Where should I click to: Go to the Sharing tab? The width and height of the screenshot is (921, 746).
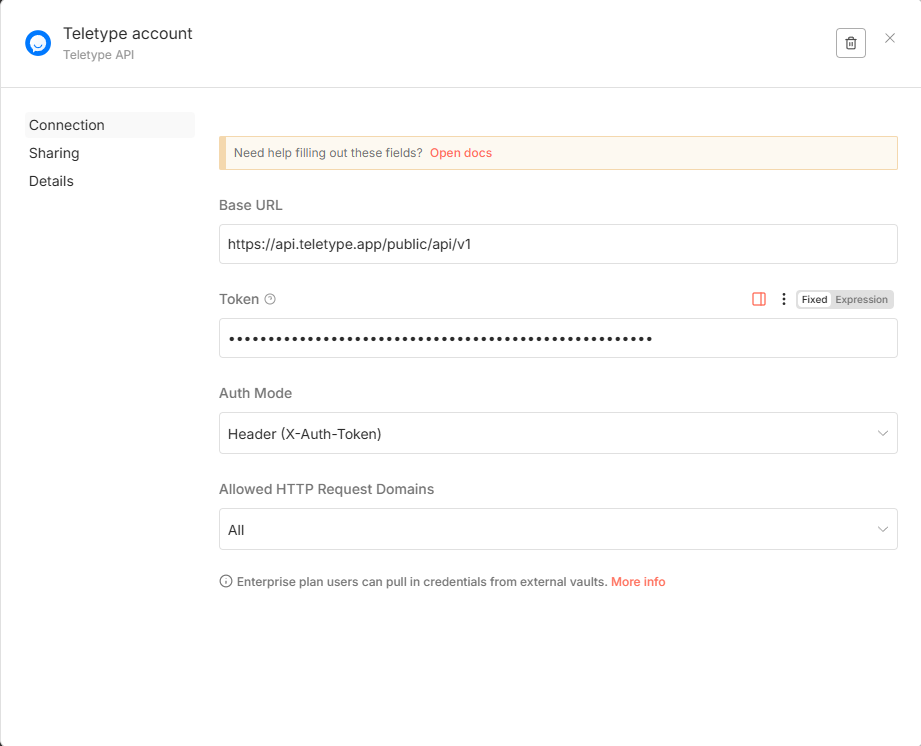[x=54, y=153]
